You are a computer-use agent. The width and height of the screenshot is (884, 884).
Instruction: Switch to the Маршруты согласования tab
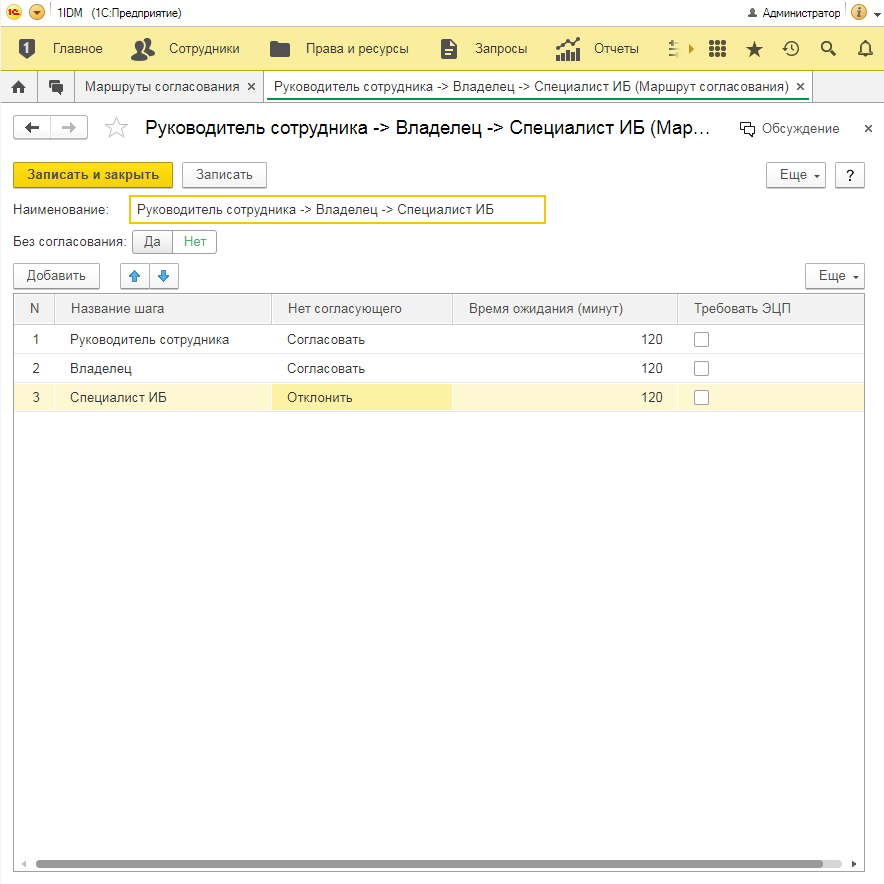162,87
